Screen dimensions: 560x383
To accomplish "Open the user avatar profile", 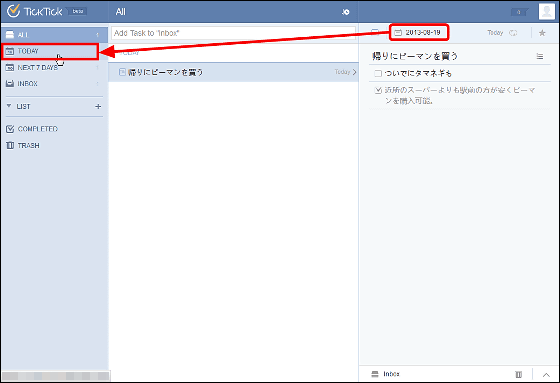I will (546, 11).
